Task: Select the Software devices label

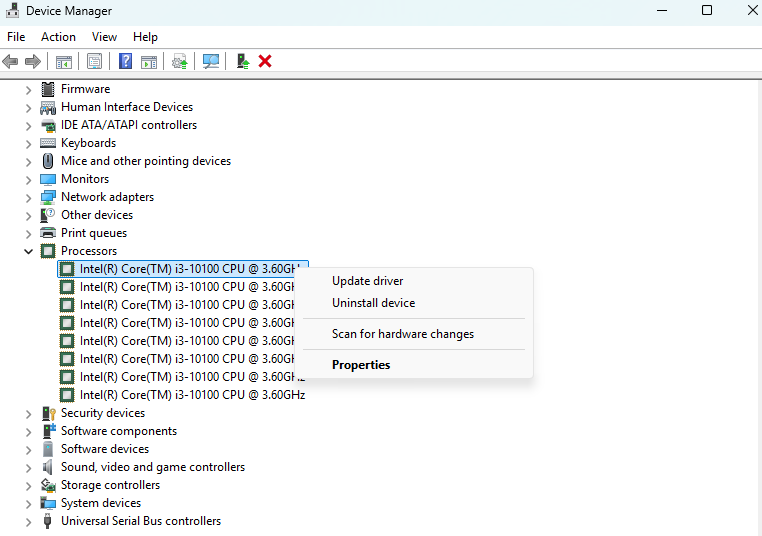Action: (x=105, y=449)
